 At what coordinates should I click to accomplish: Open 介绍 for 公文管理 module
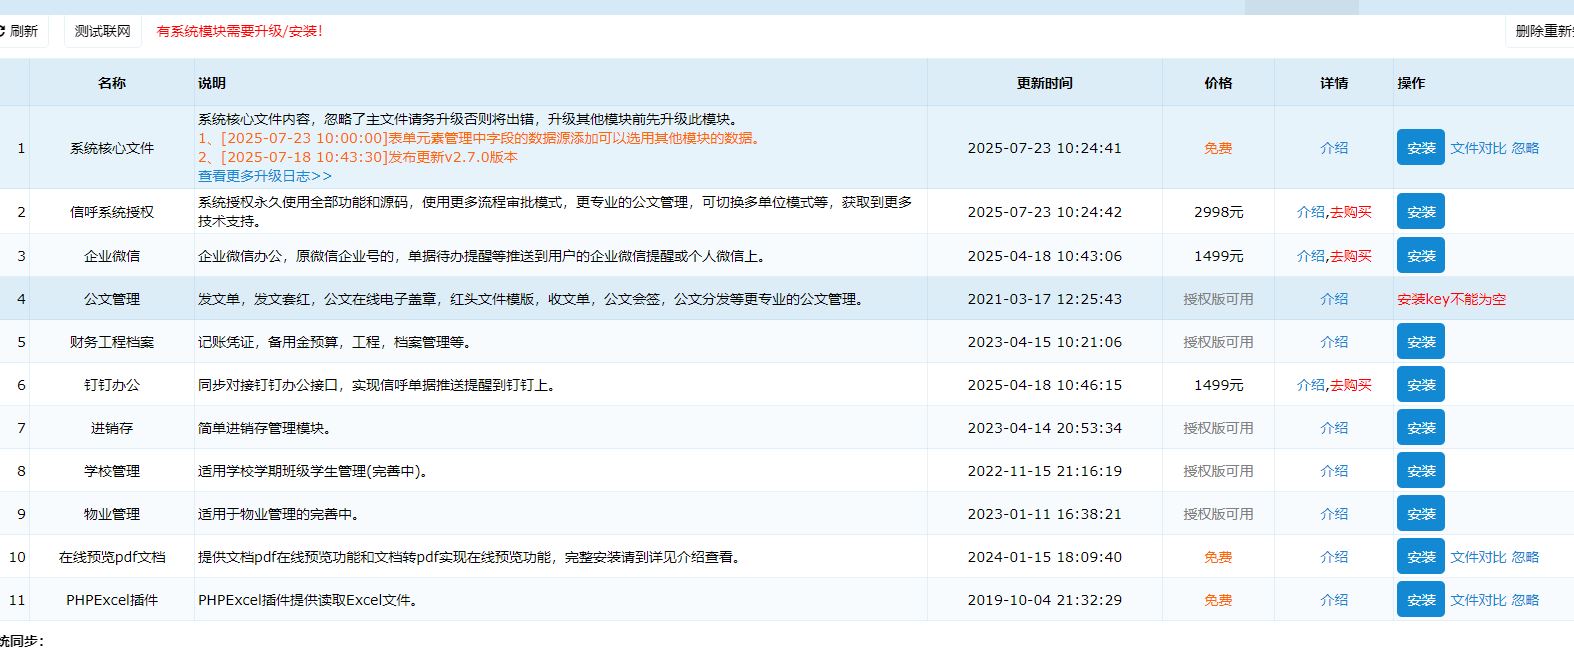click(1333, 299)
